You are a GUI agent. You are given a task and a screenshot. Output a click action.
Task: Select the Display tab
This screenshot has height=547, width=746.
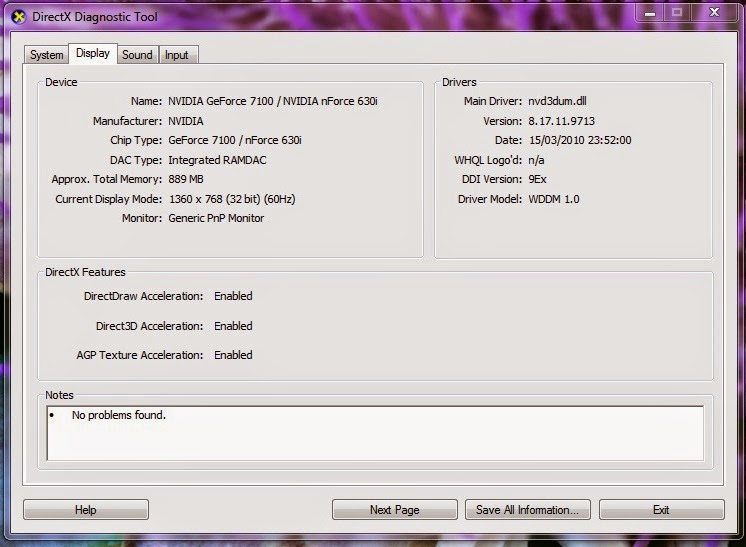93,53
